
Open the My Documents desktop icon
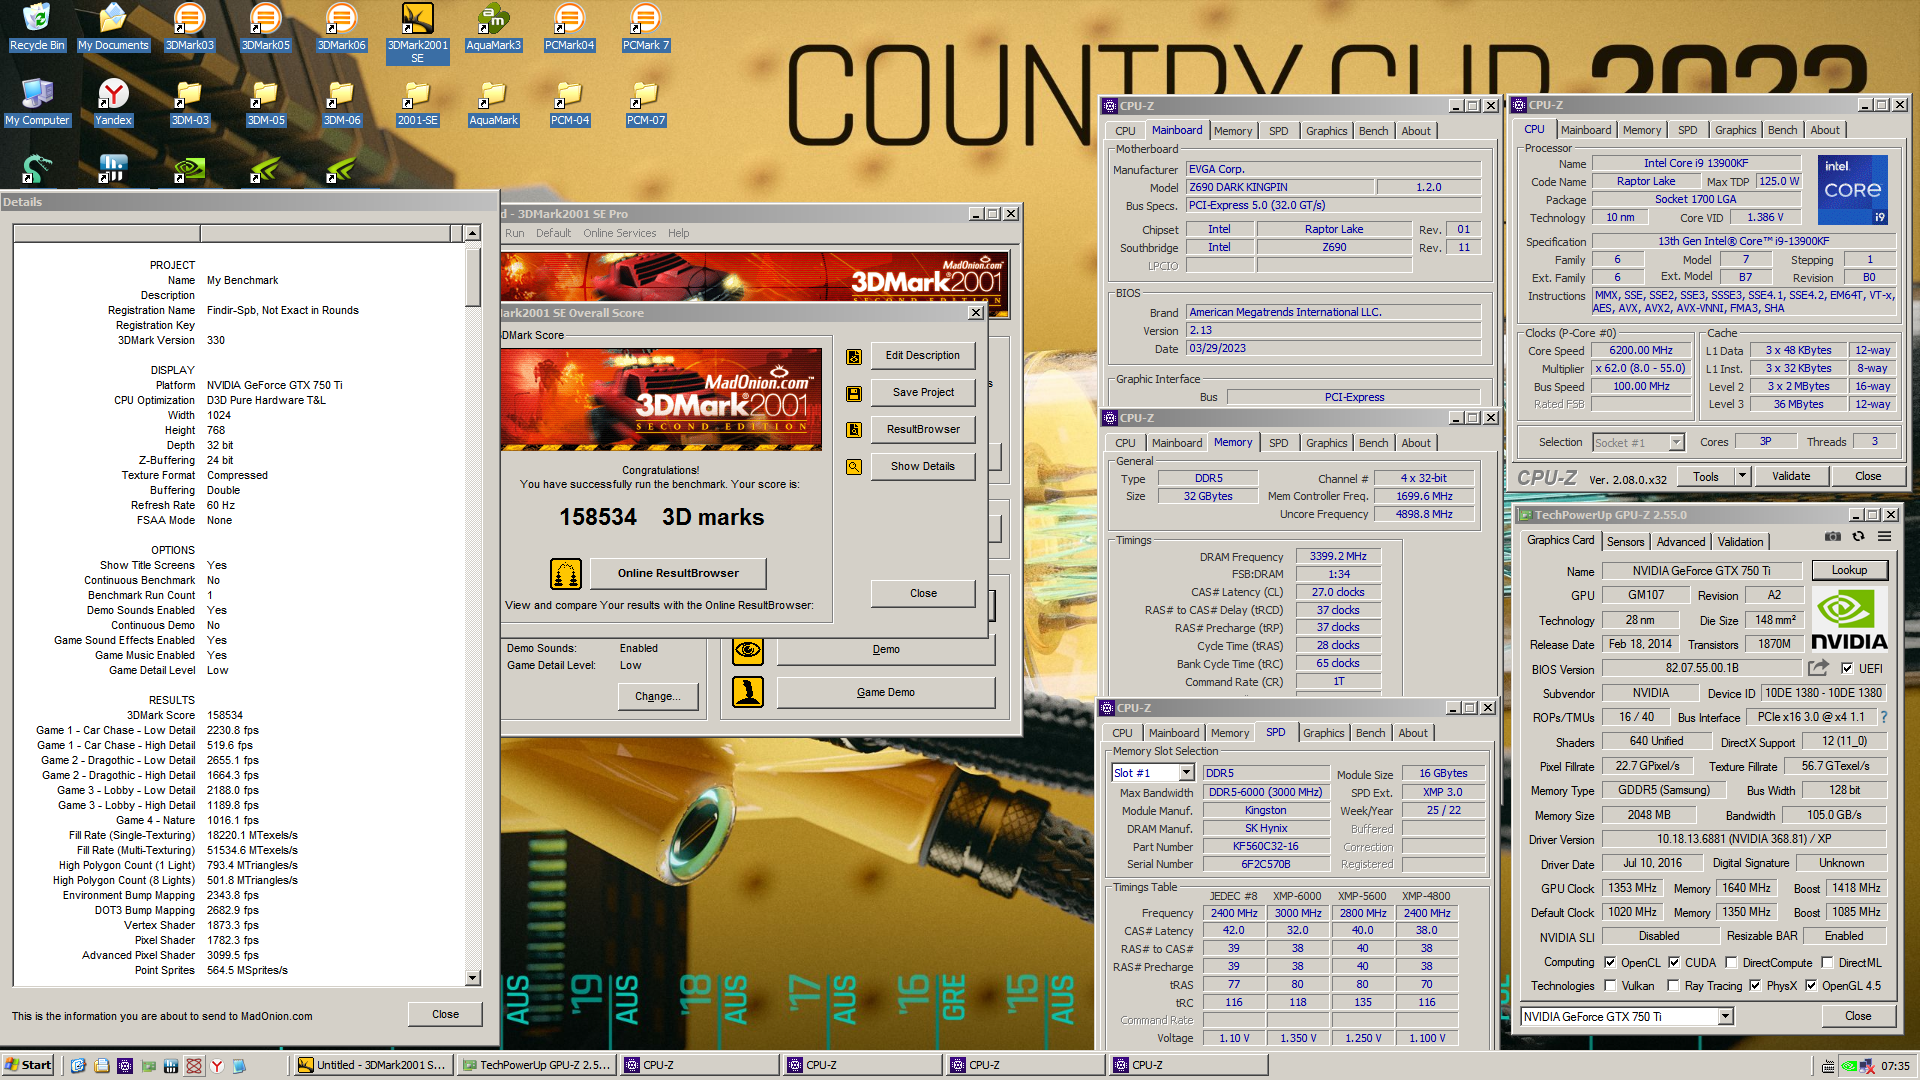coord(113,27)
